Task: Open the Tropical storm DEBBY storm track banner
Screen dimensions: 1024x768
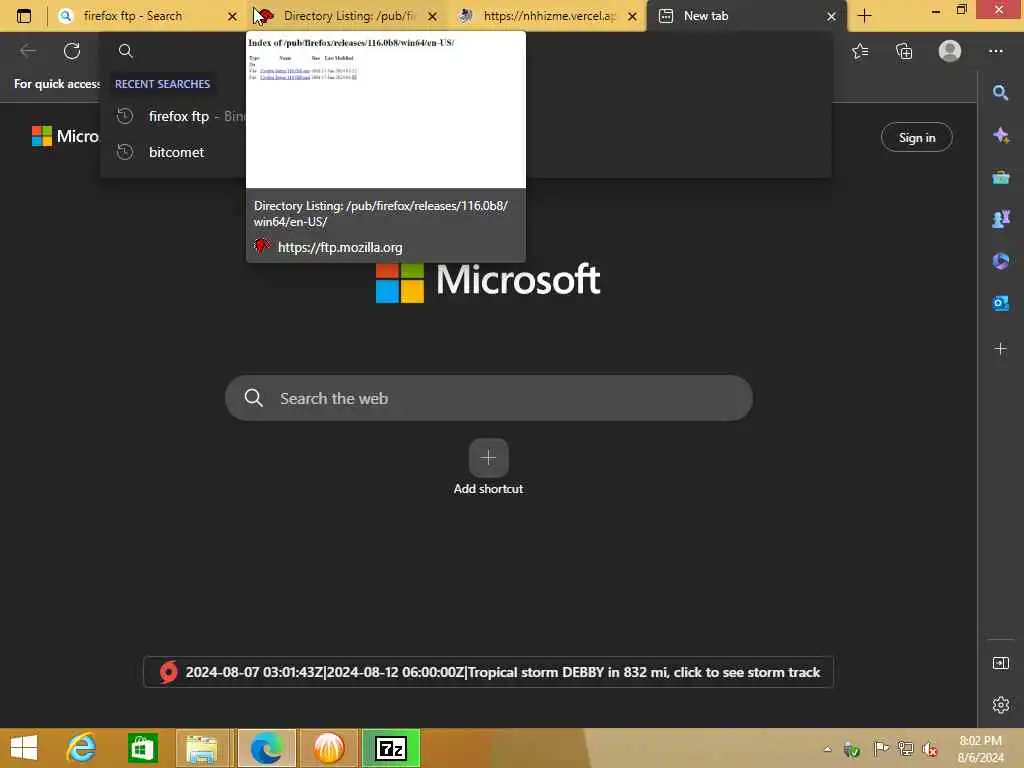Action: coord(488,672)
